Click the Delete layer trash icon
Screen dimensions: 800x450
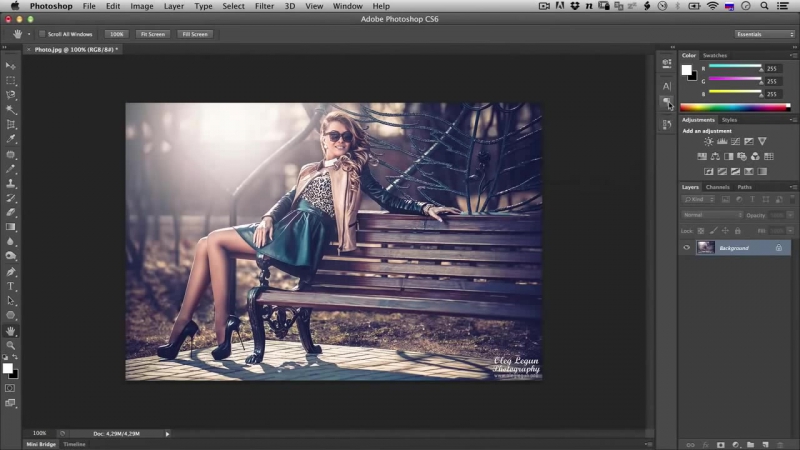tap(781, 443)
